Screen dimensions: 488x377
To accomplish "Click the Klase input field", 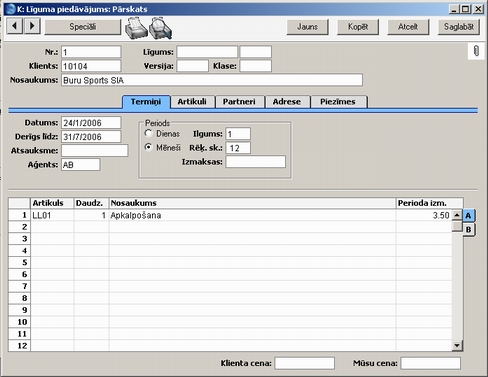I will point(256,66).
